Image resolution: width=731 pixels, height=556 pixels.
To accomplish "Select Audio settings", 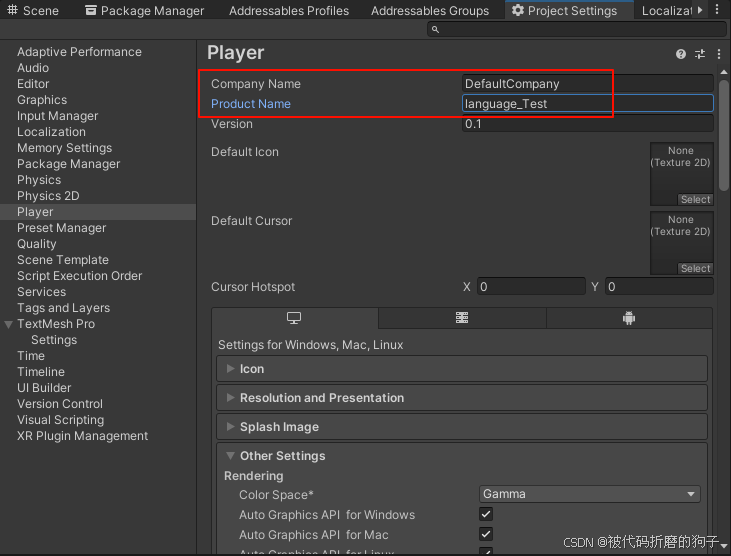I will (33, 68).
